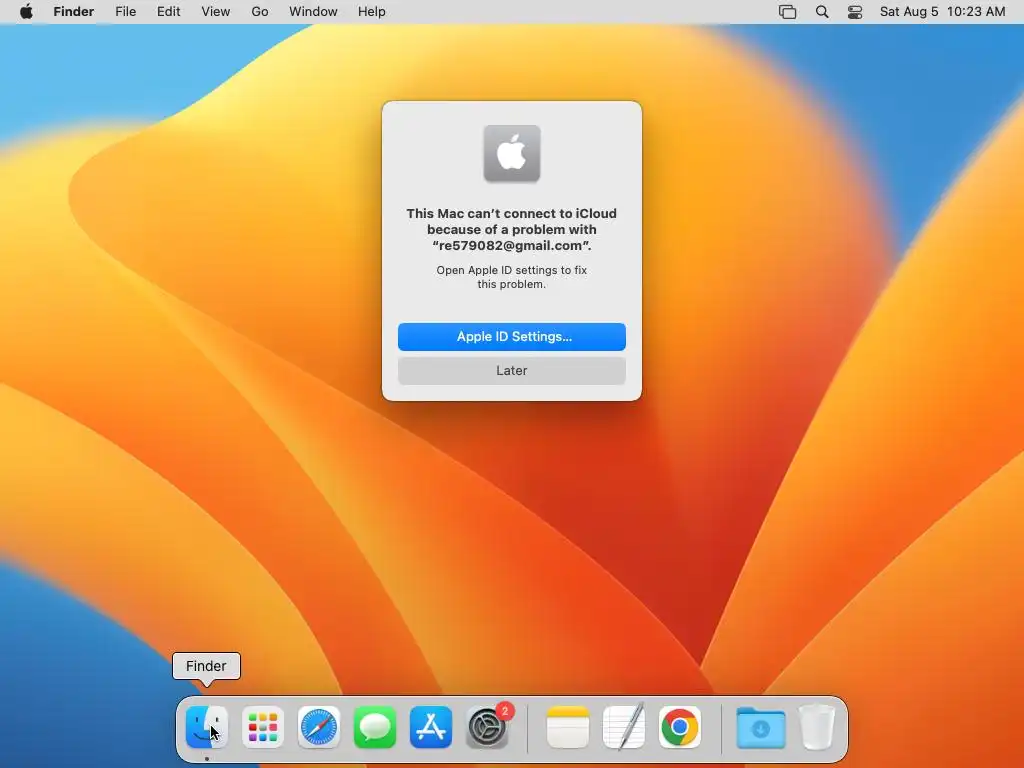Click the Apple logo icon in dialog
The width and height of the screenshot is (1024, 768).
[x=511, y=153]
